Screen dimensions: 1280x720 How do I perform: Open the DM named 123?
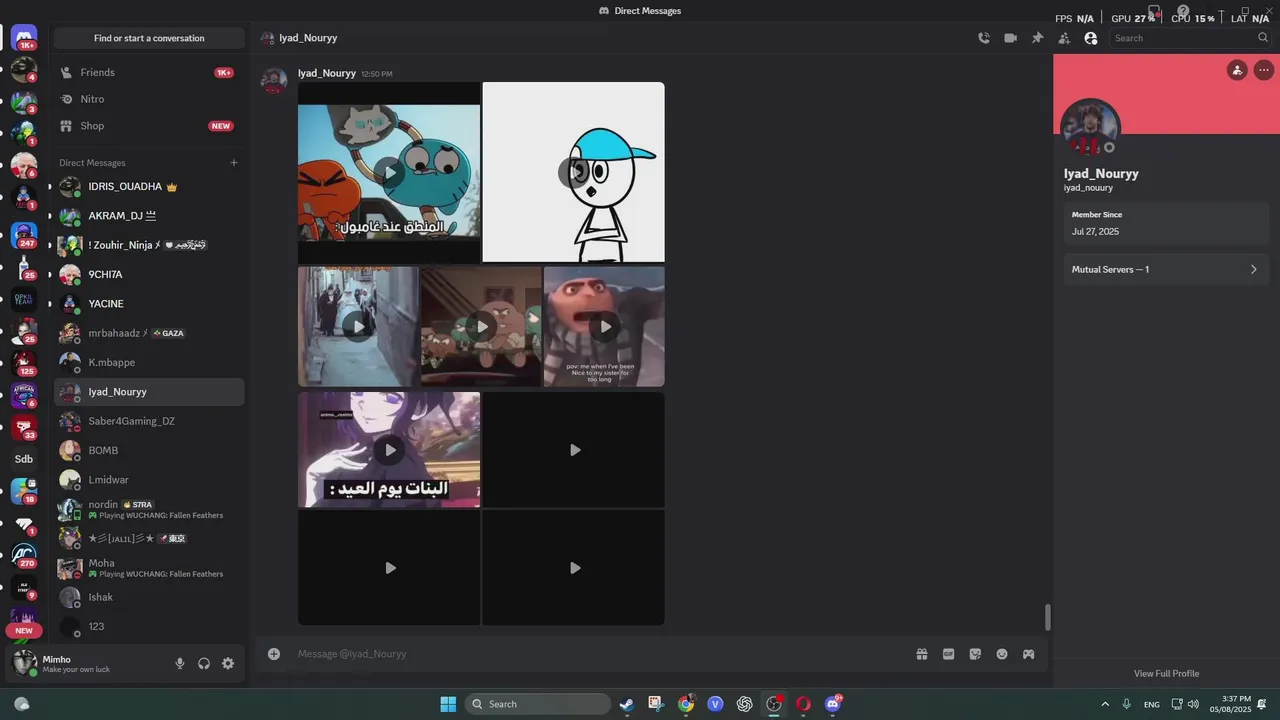[x=149, y=626]
